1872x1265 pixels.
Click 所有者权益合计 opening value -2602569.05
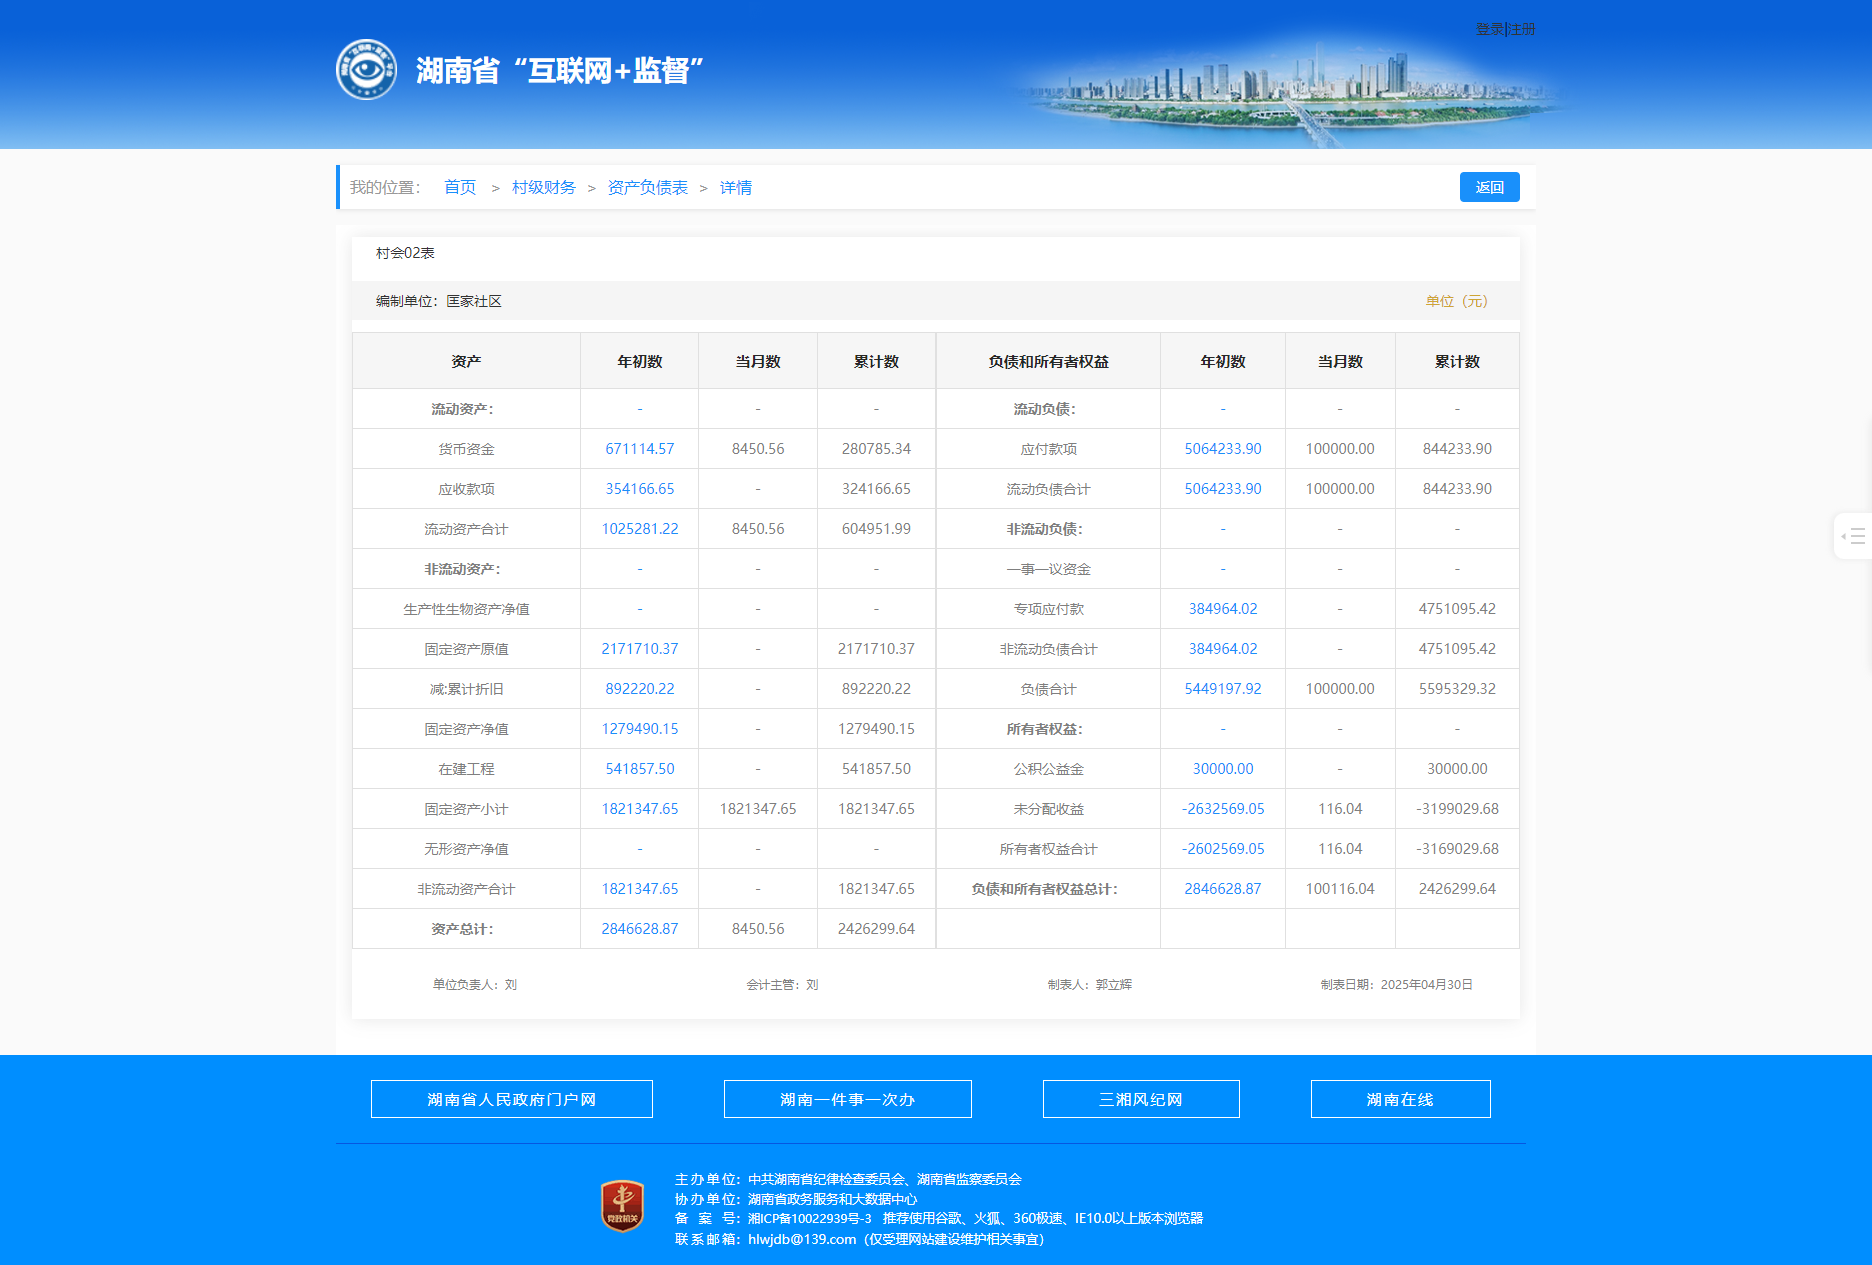click(x=1223, y=849)
